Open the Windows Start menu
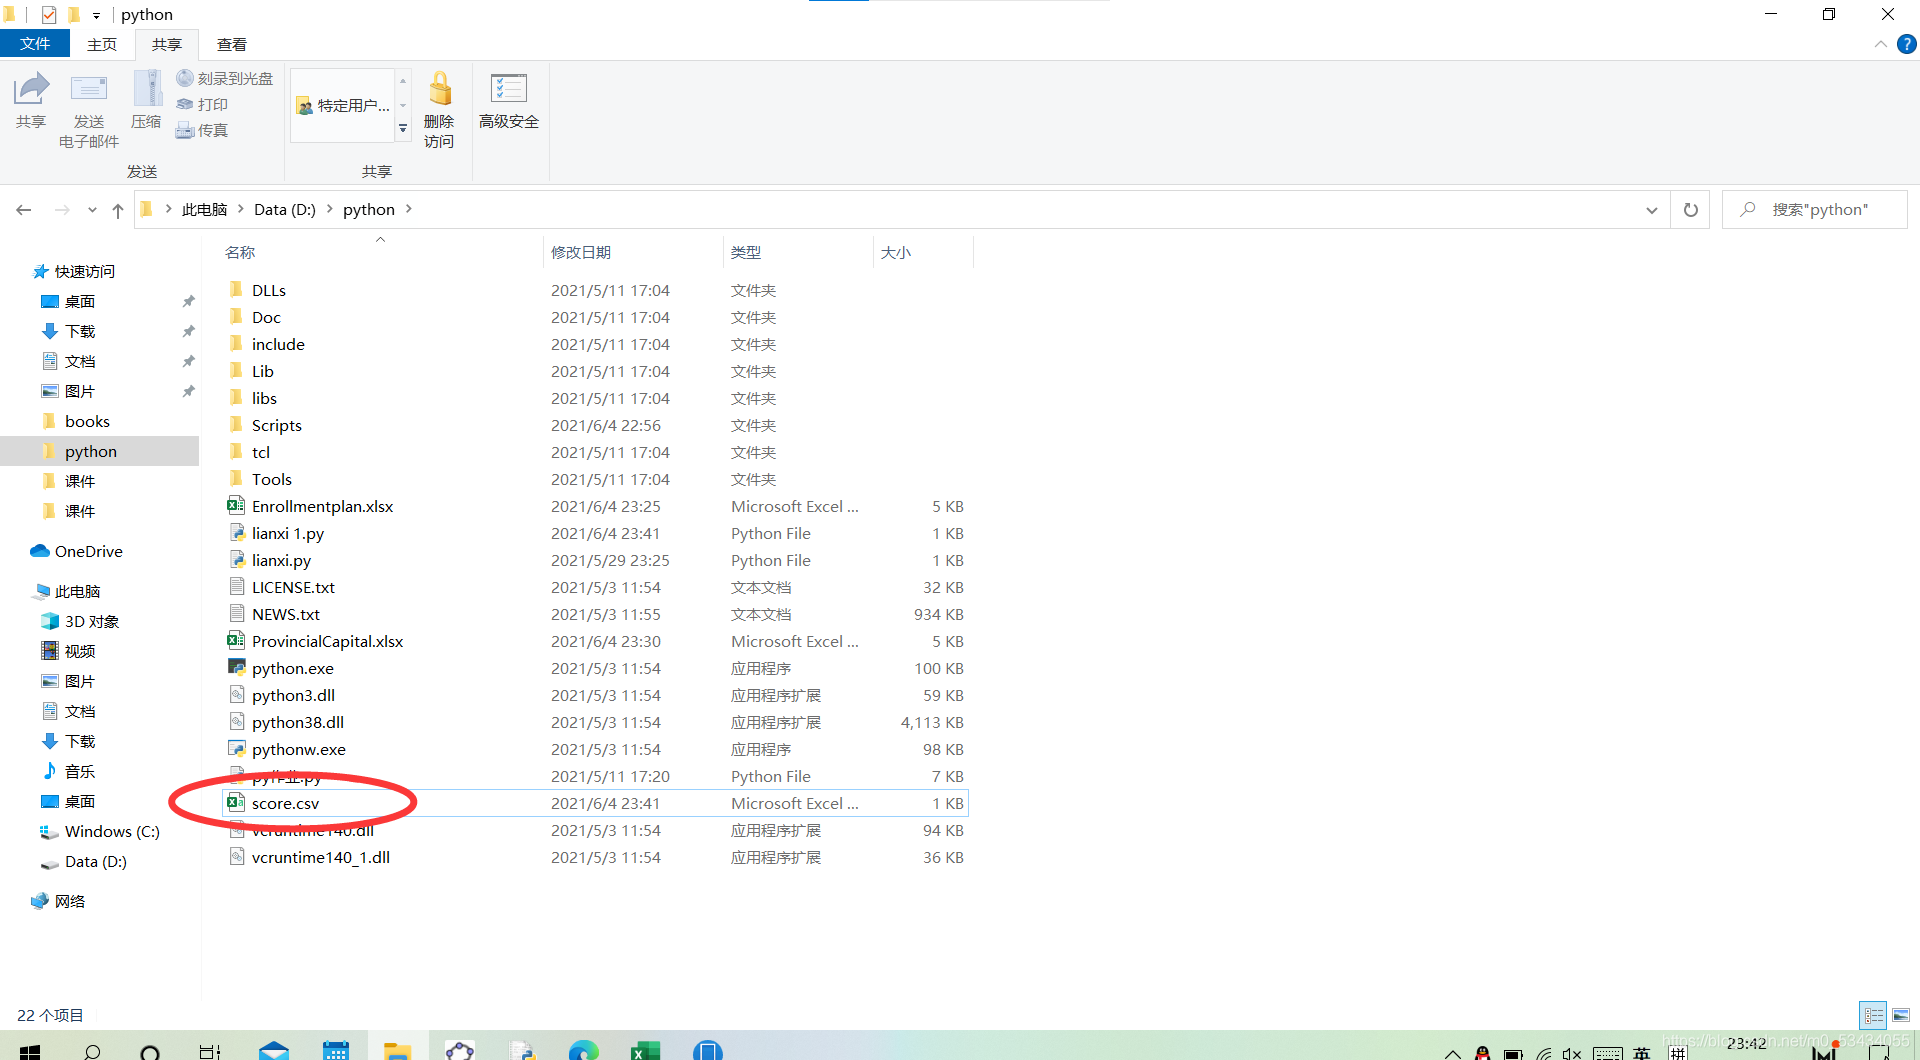 point(30,1050)
